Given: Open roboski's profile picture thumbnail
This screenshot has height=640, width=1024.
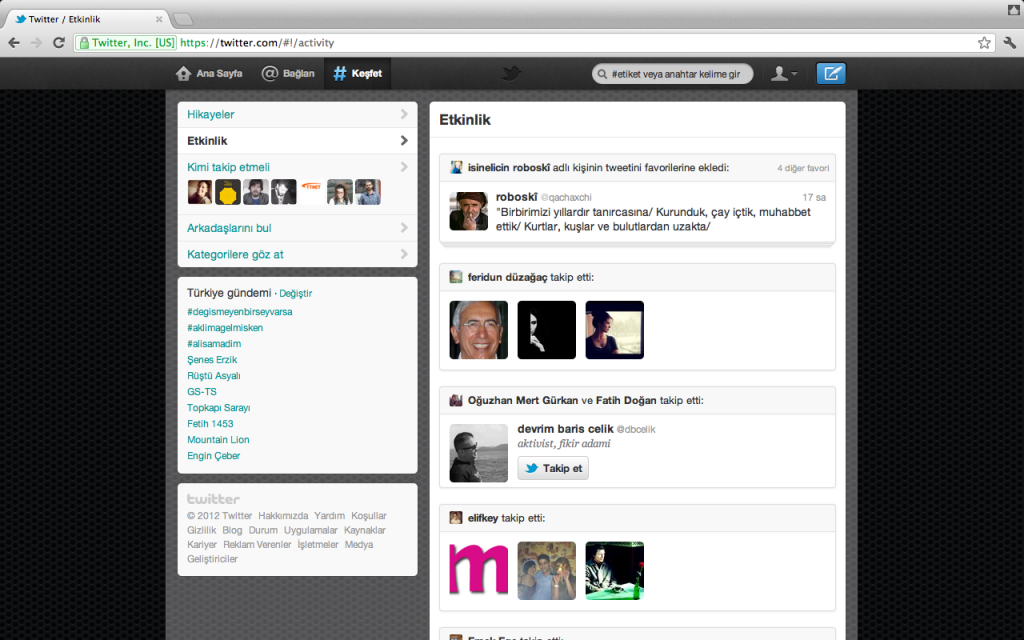Looking at the screenshot, I should (x=468, y=211).
